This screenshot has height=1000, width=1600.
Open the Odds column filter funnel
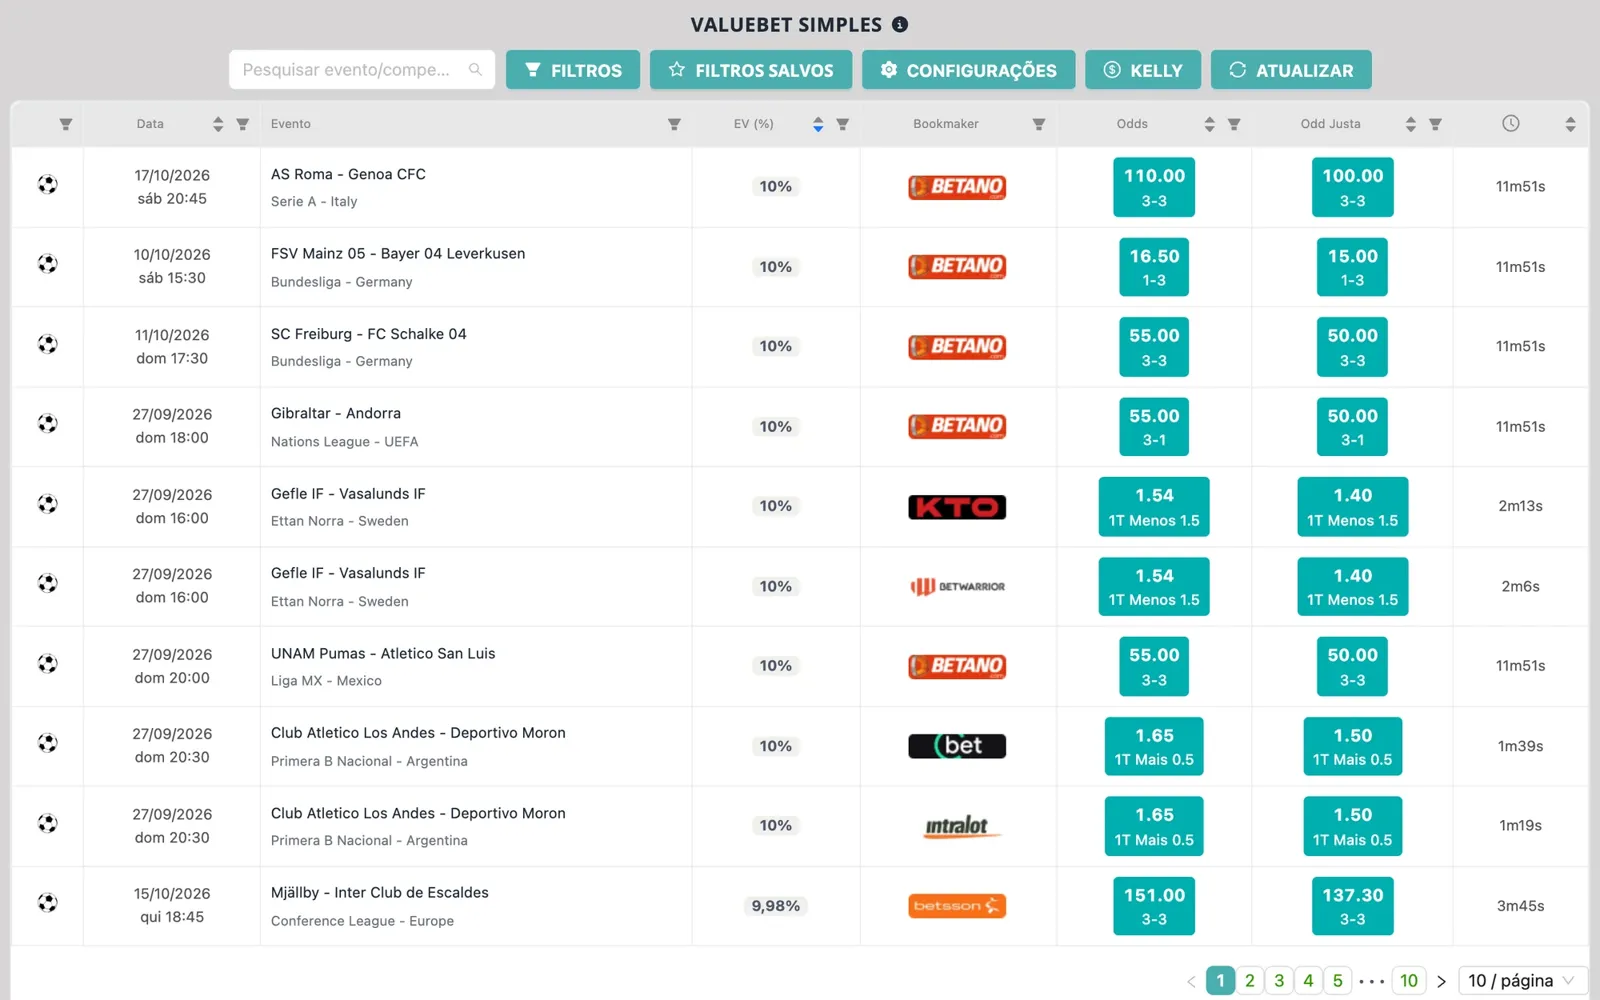[x=1234, y=124]
